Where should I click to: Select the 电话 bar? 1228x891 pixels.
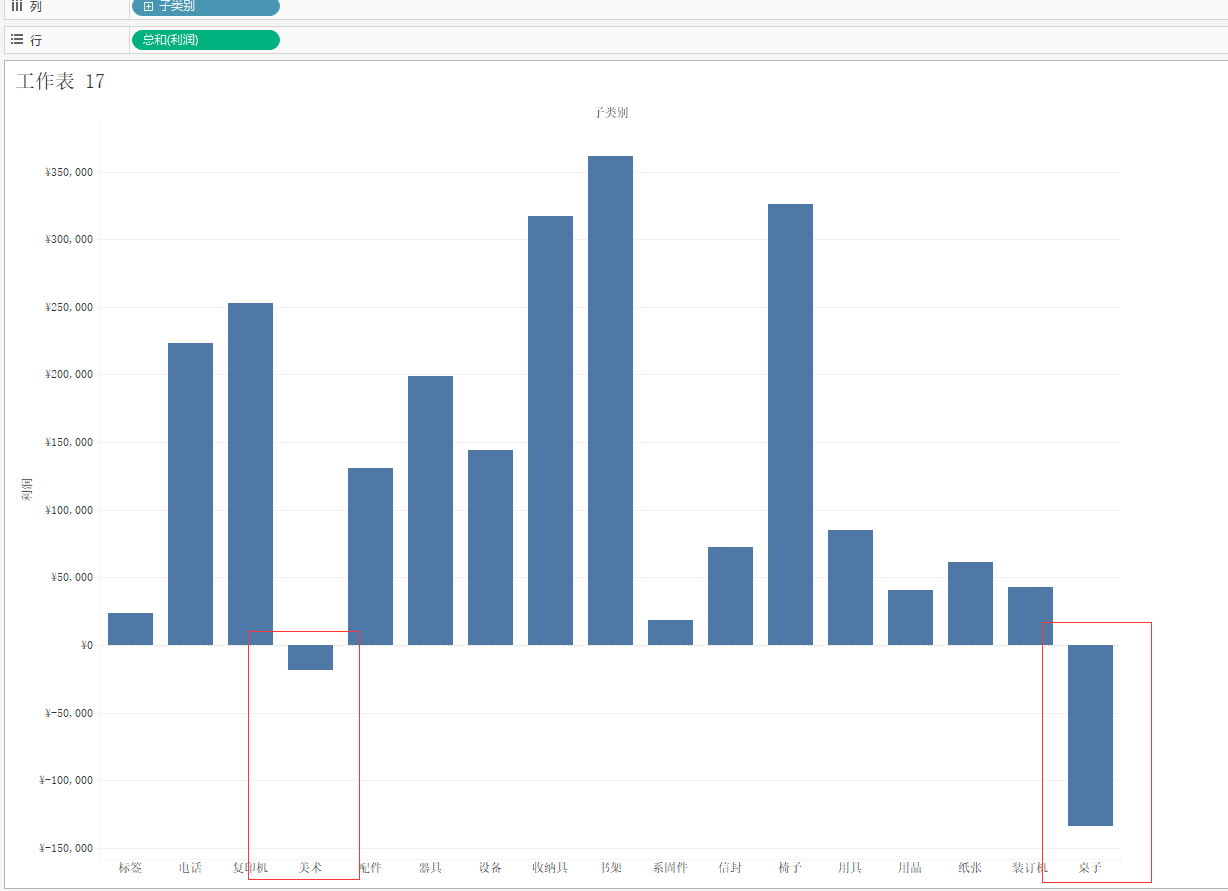(190, 494)
